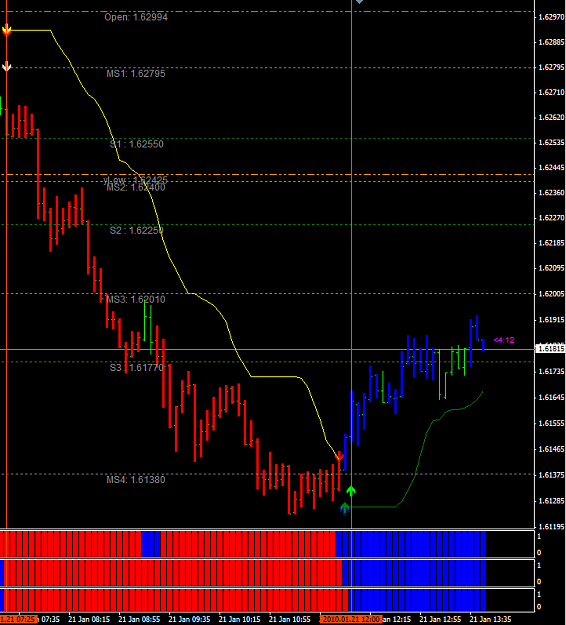Click the "MS1: 1.62795" pivot label

point(136,74)
